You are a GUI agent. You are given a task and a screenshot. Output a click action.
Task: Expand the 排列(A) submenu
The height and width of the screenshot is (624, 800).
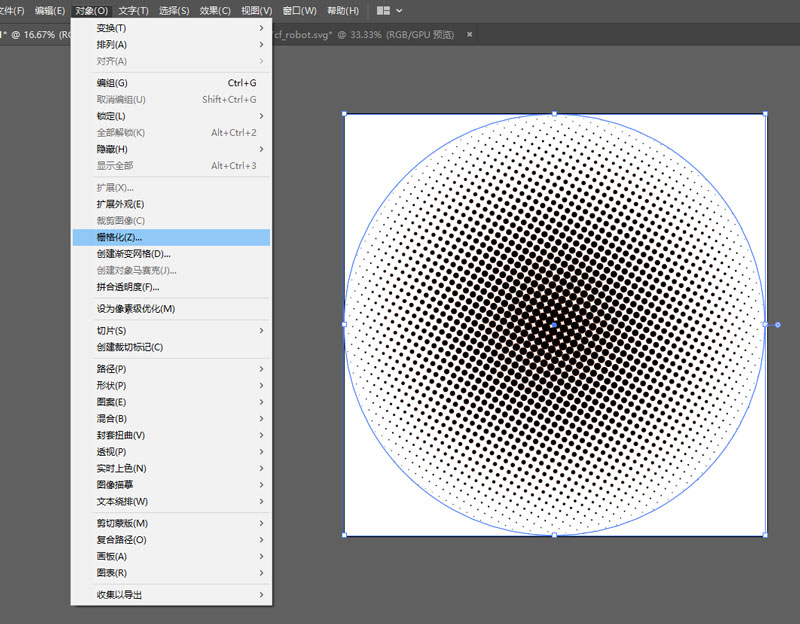tap(171, 44)
